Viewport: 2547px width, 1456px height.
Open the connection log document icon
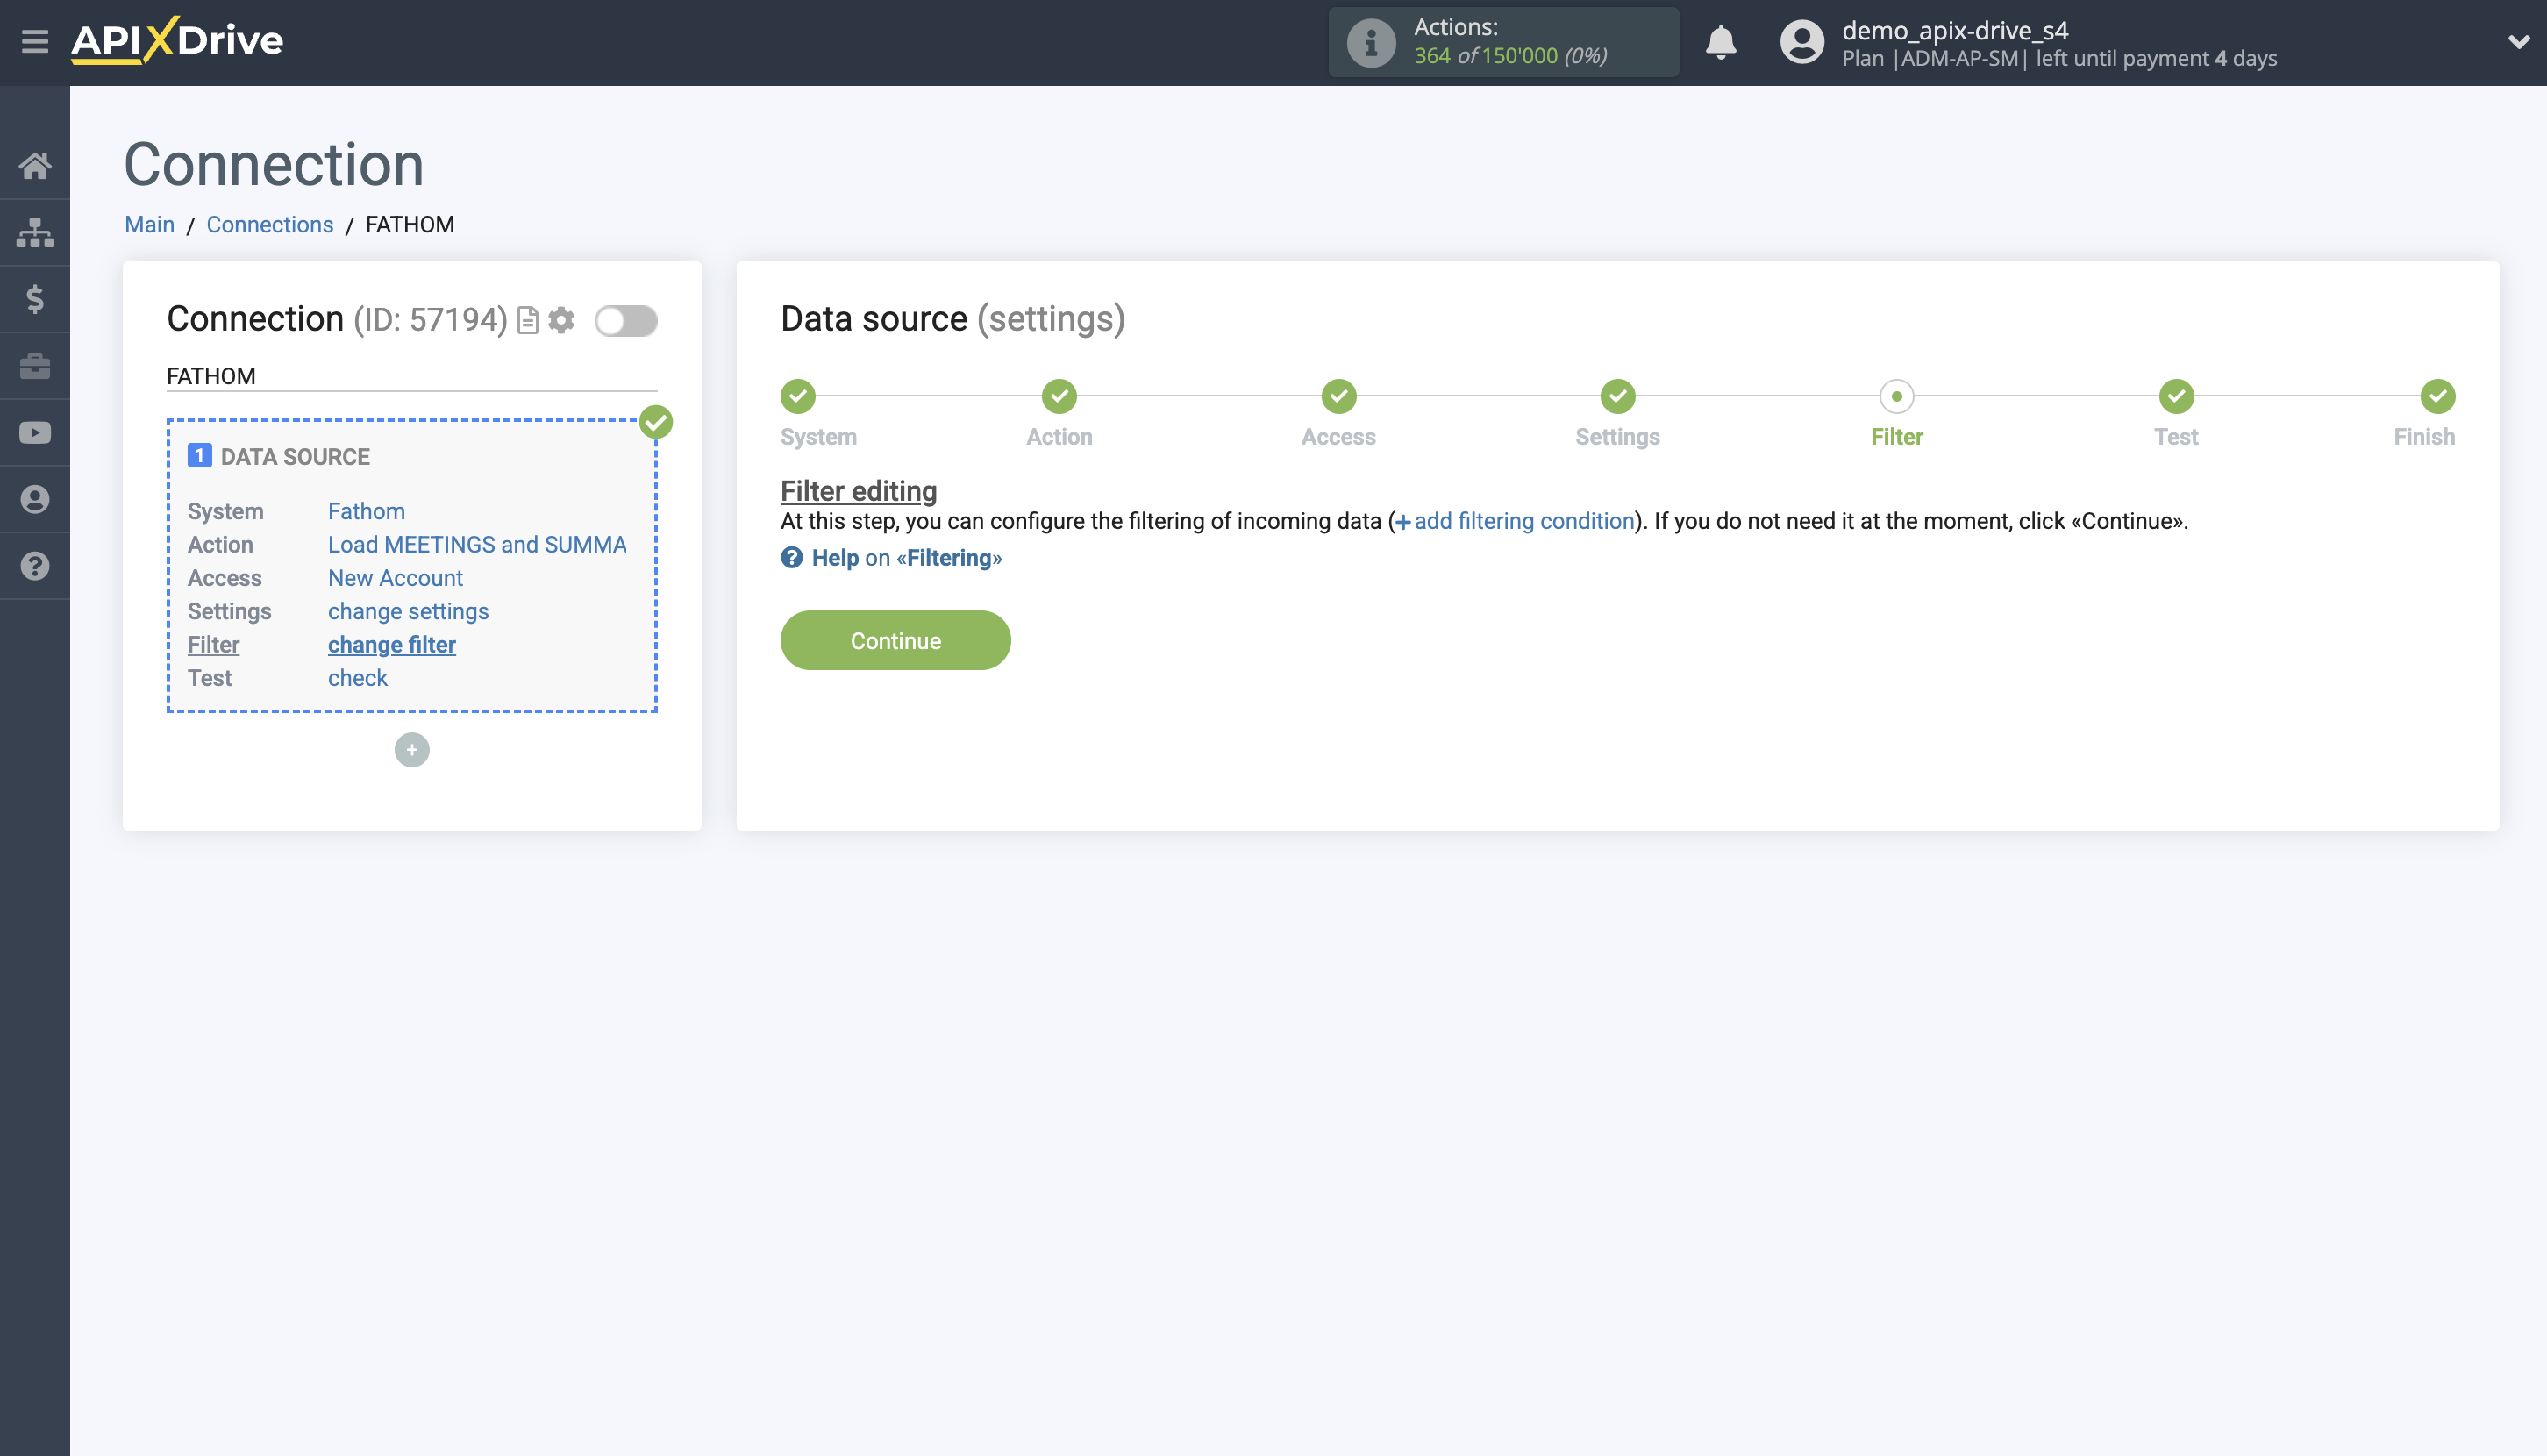527,321
